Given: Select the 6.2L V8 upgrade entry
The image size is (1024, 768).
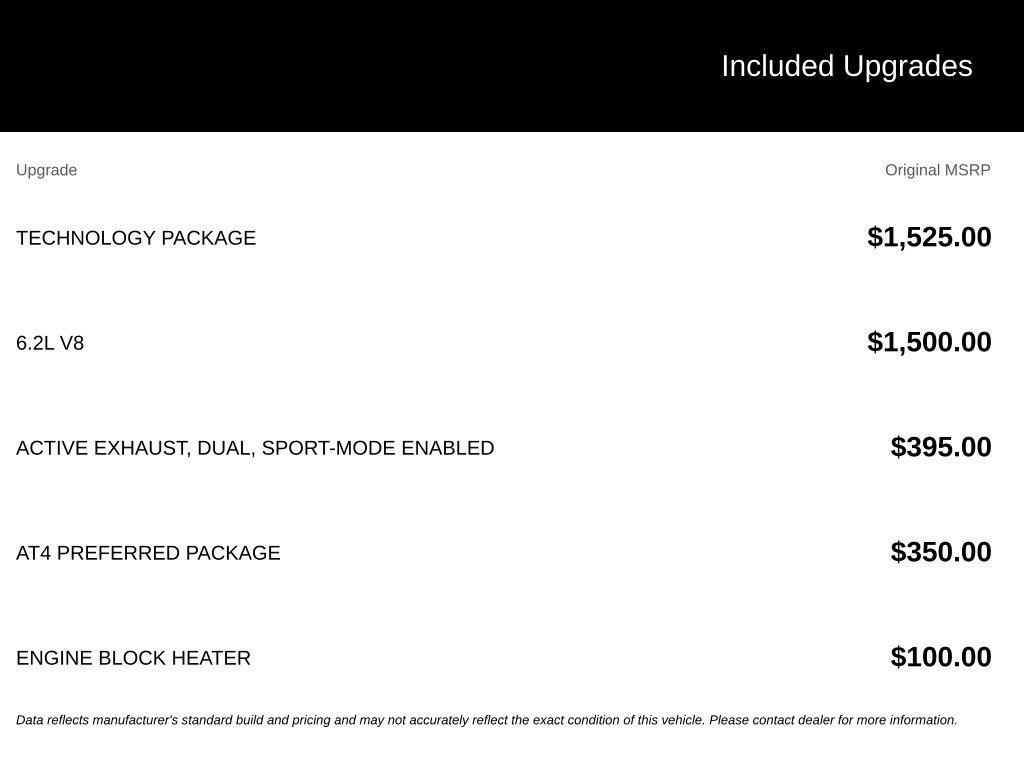Looking at the screenshot, I should coord(50,343).
